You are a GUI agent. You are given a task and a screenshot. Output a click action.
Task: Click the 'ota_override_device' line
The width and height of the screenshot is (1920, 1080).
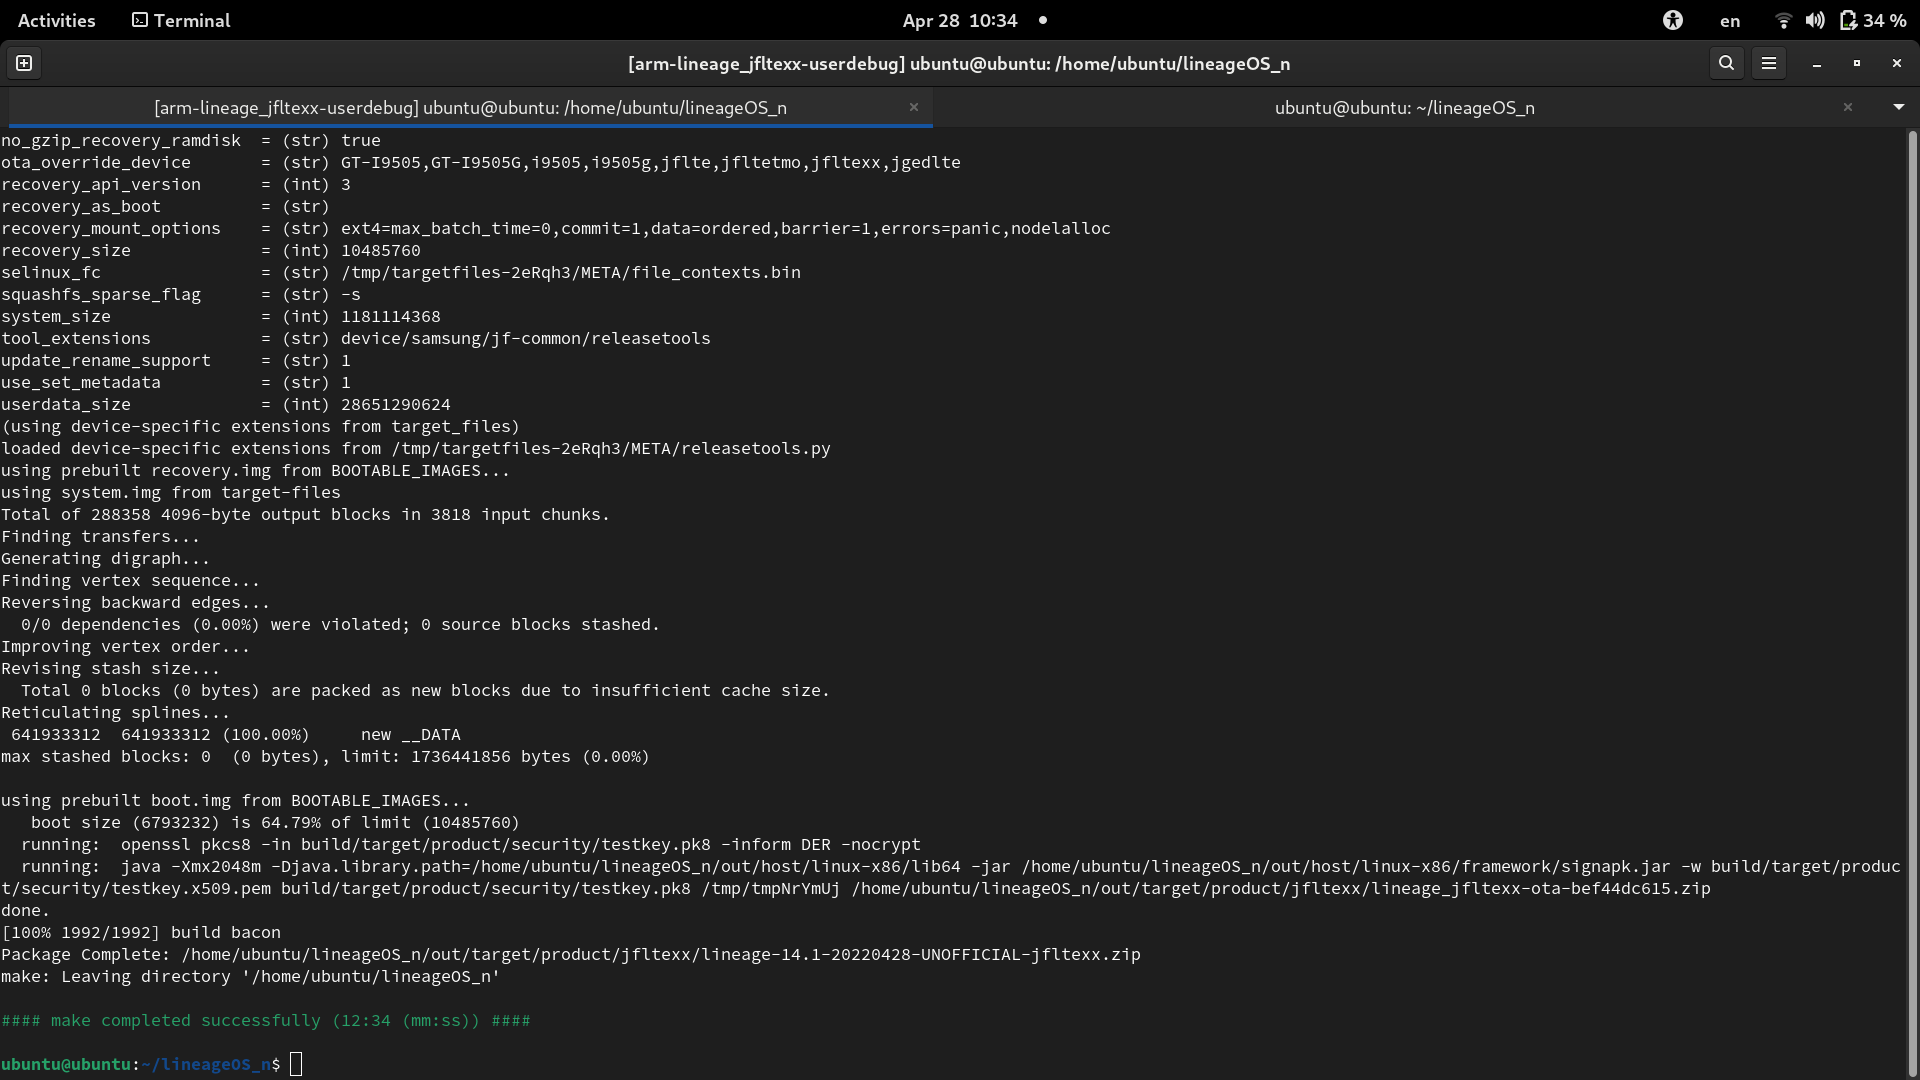pos(481,162)
